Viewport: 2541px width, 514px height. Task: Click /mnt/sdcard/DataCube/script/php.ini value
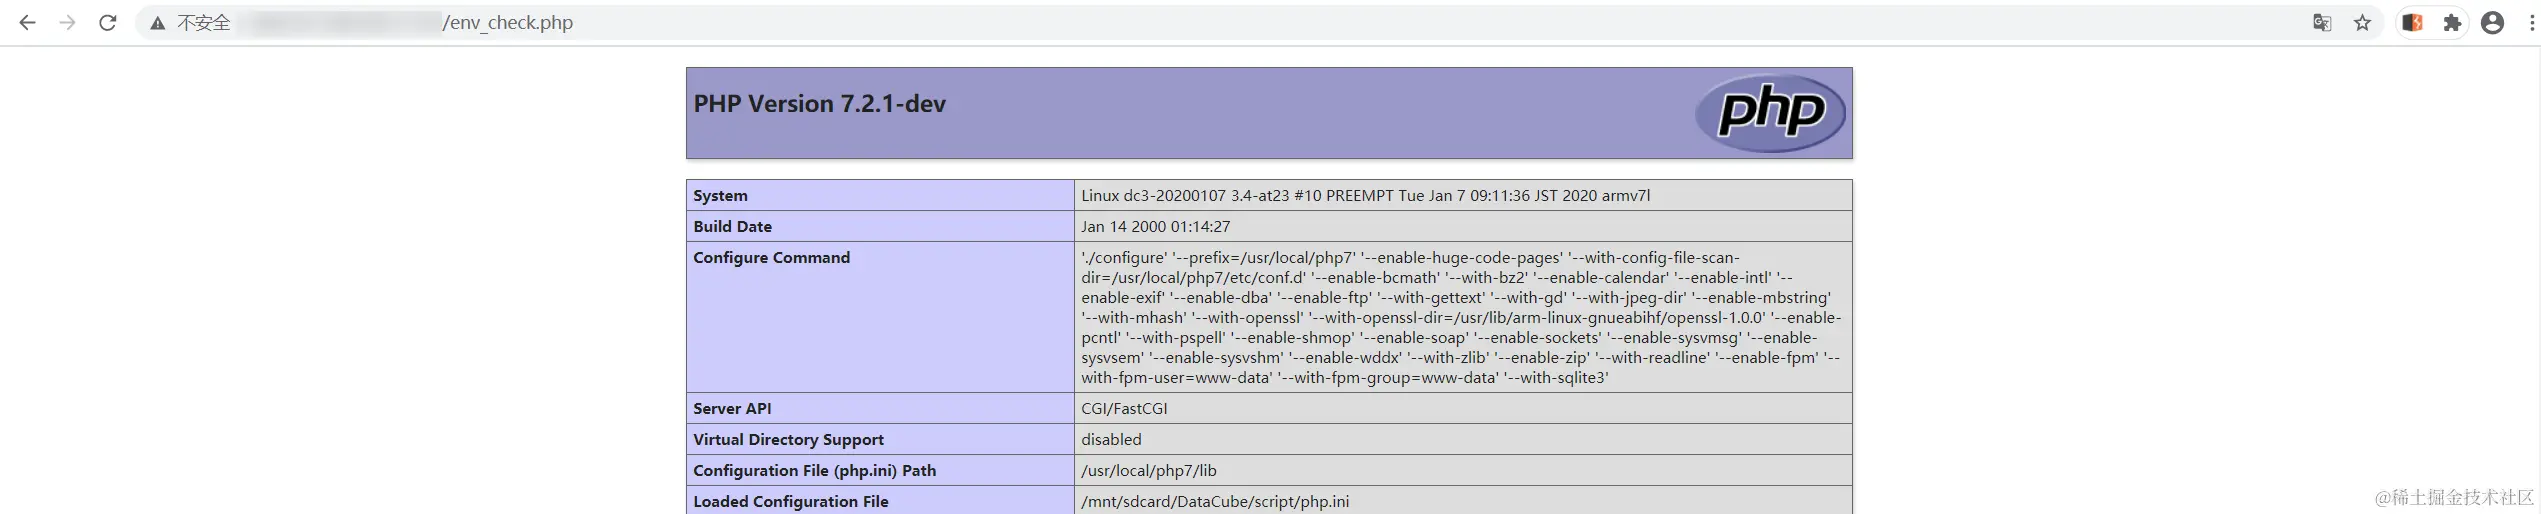click(x=1215, y=502)
